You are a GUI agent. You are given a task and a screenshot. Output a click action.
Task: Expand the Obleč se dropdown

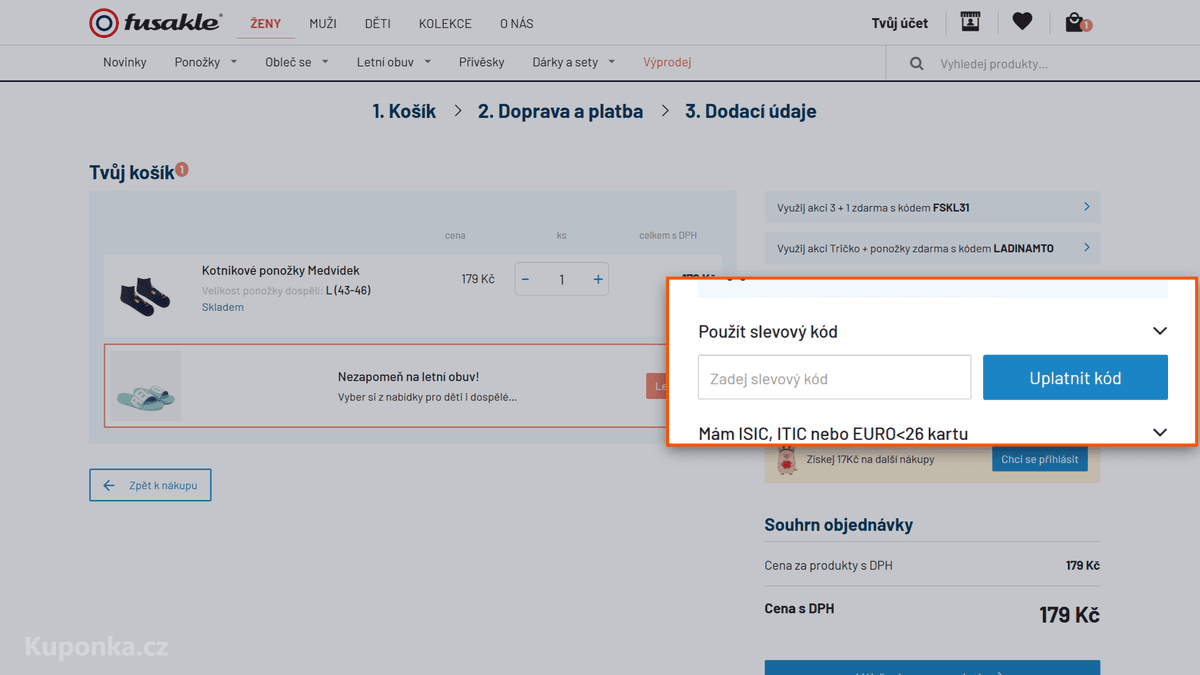[297, 62]
